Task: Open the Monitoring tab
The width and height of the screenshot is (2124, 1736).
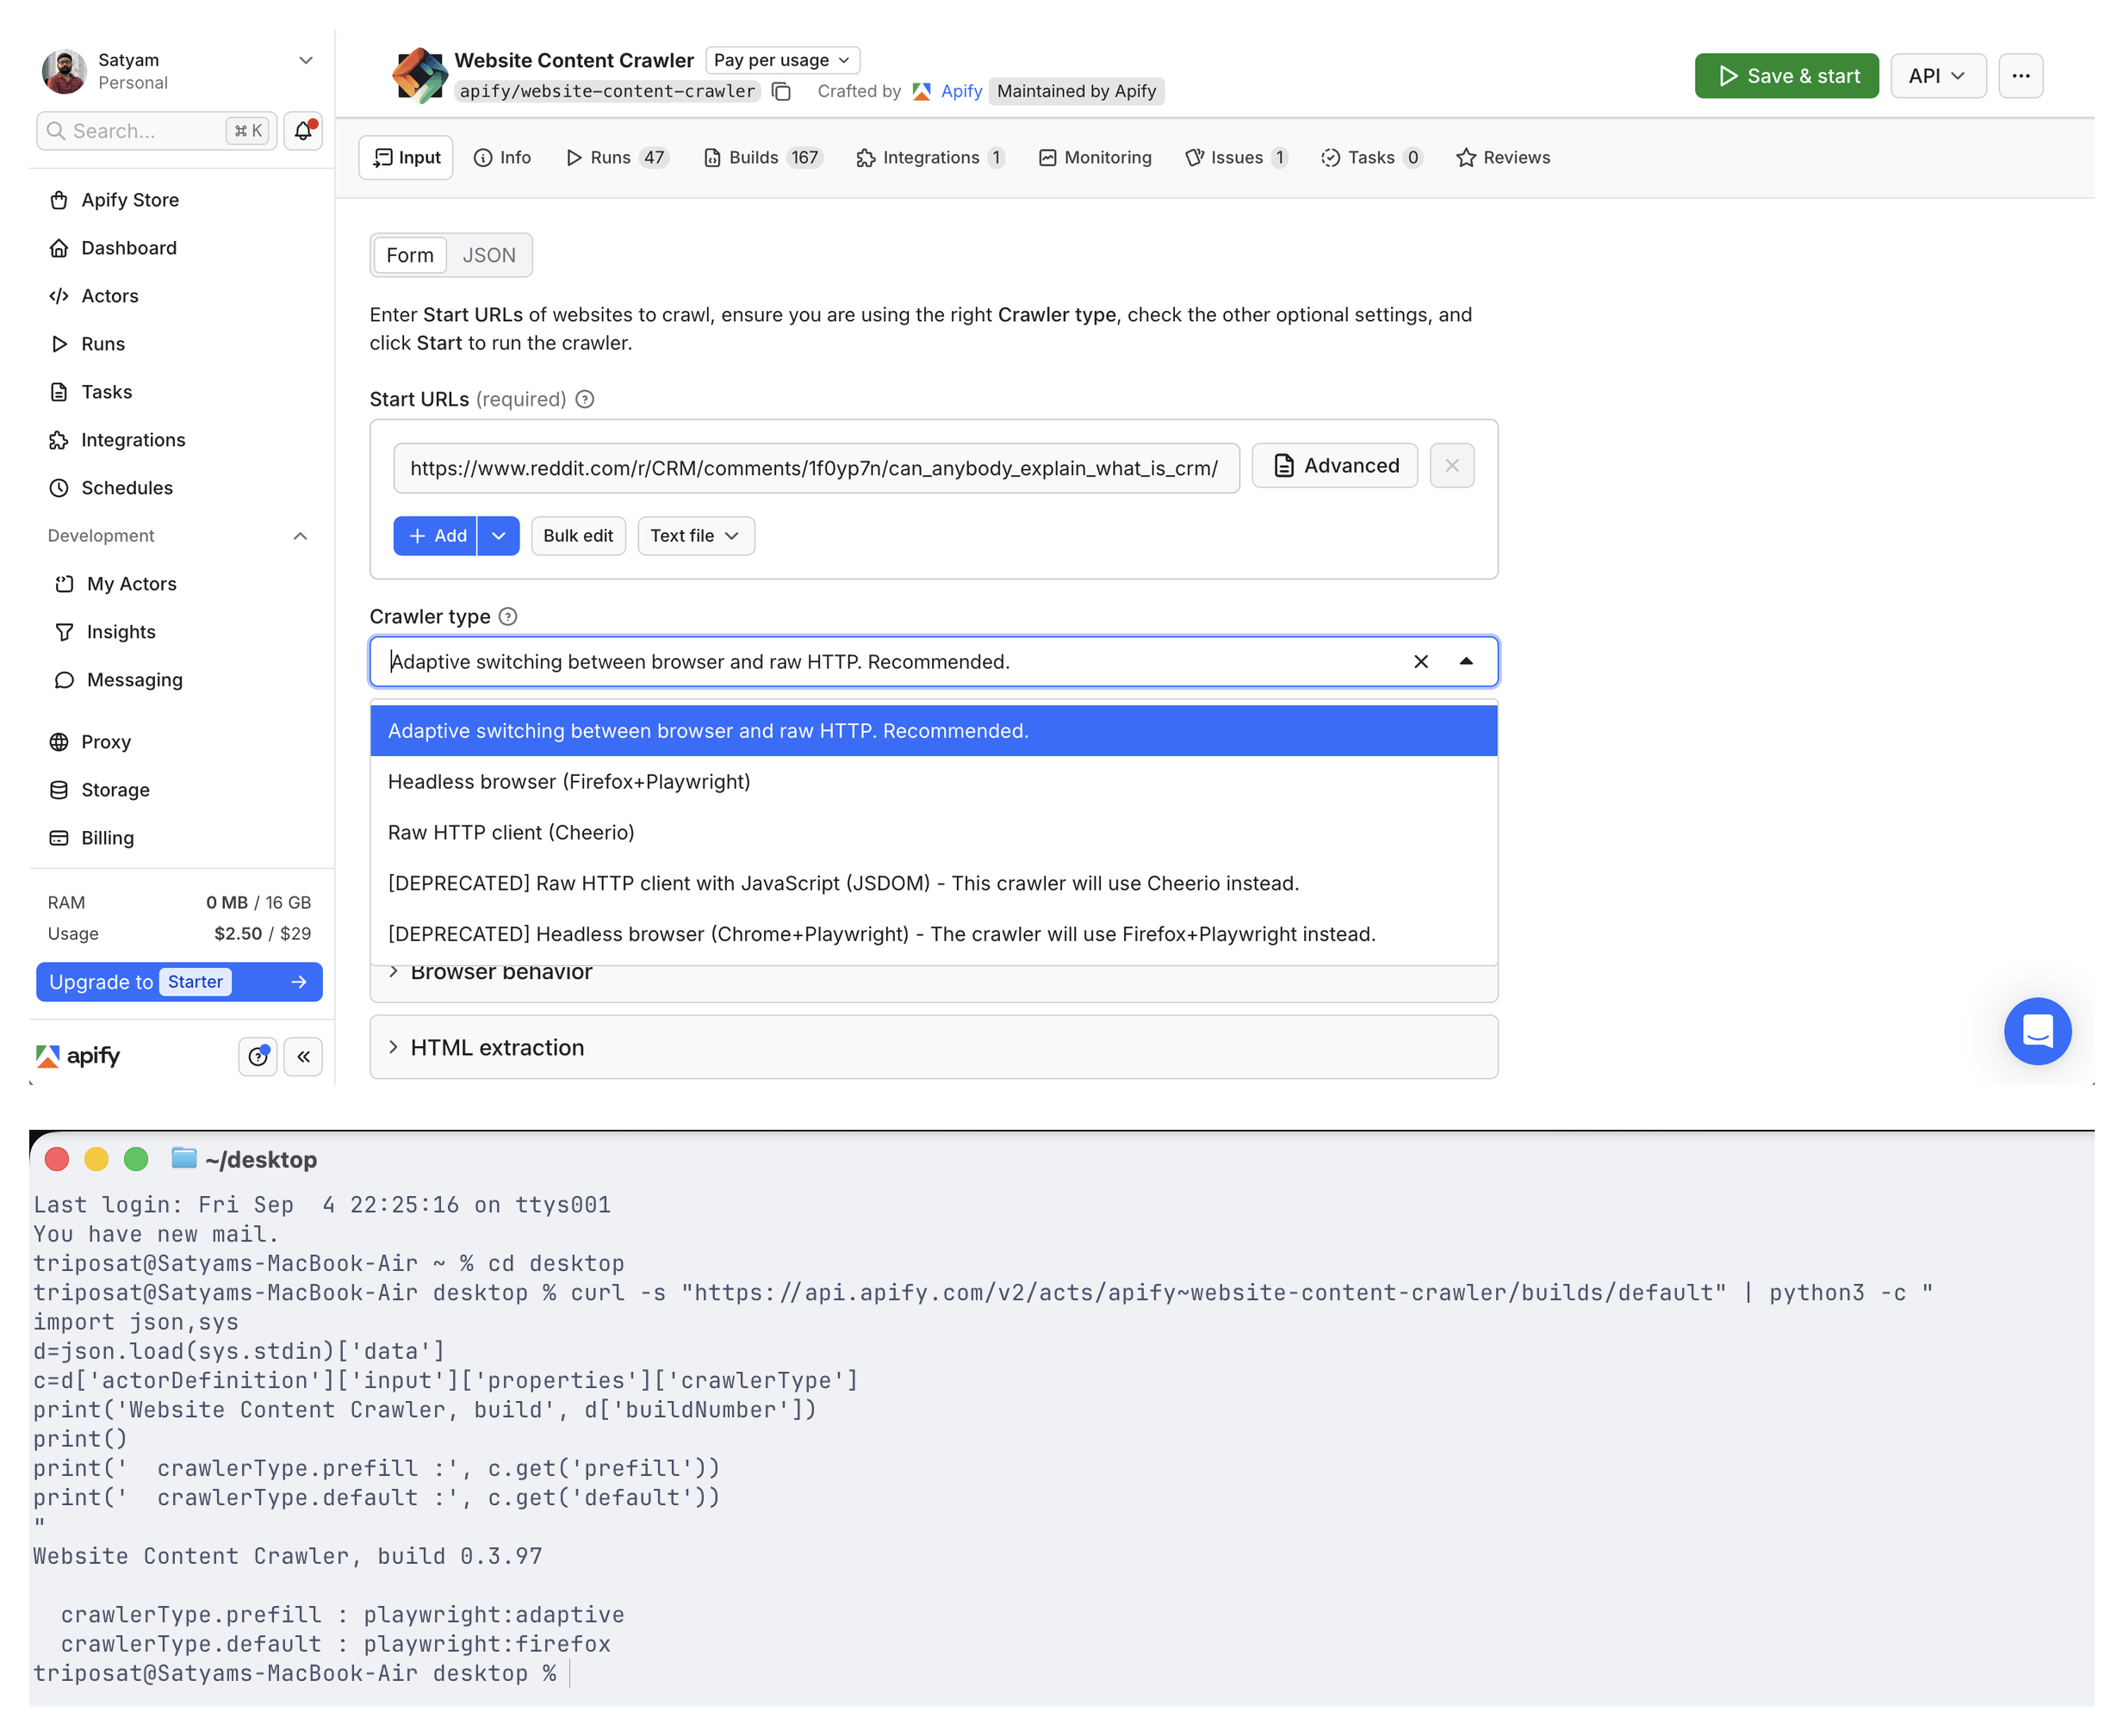Action: click(x=1095, y=158)
